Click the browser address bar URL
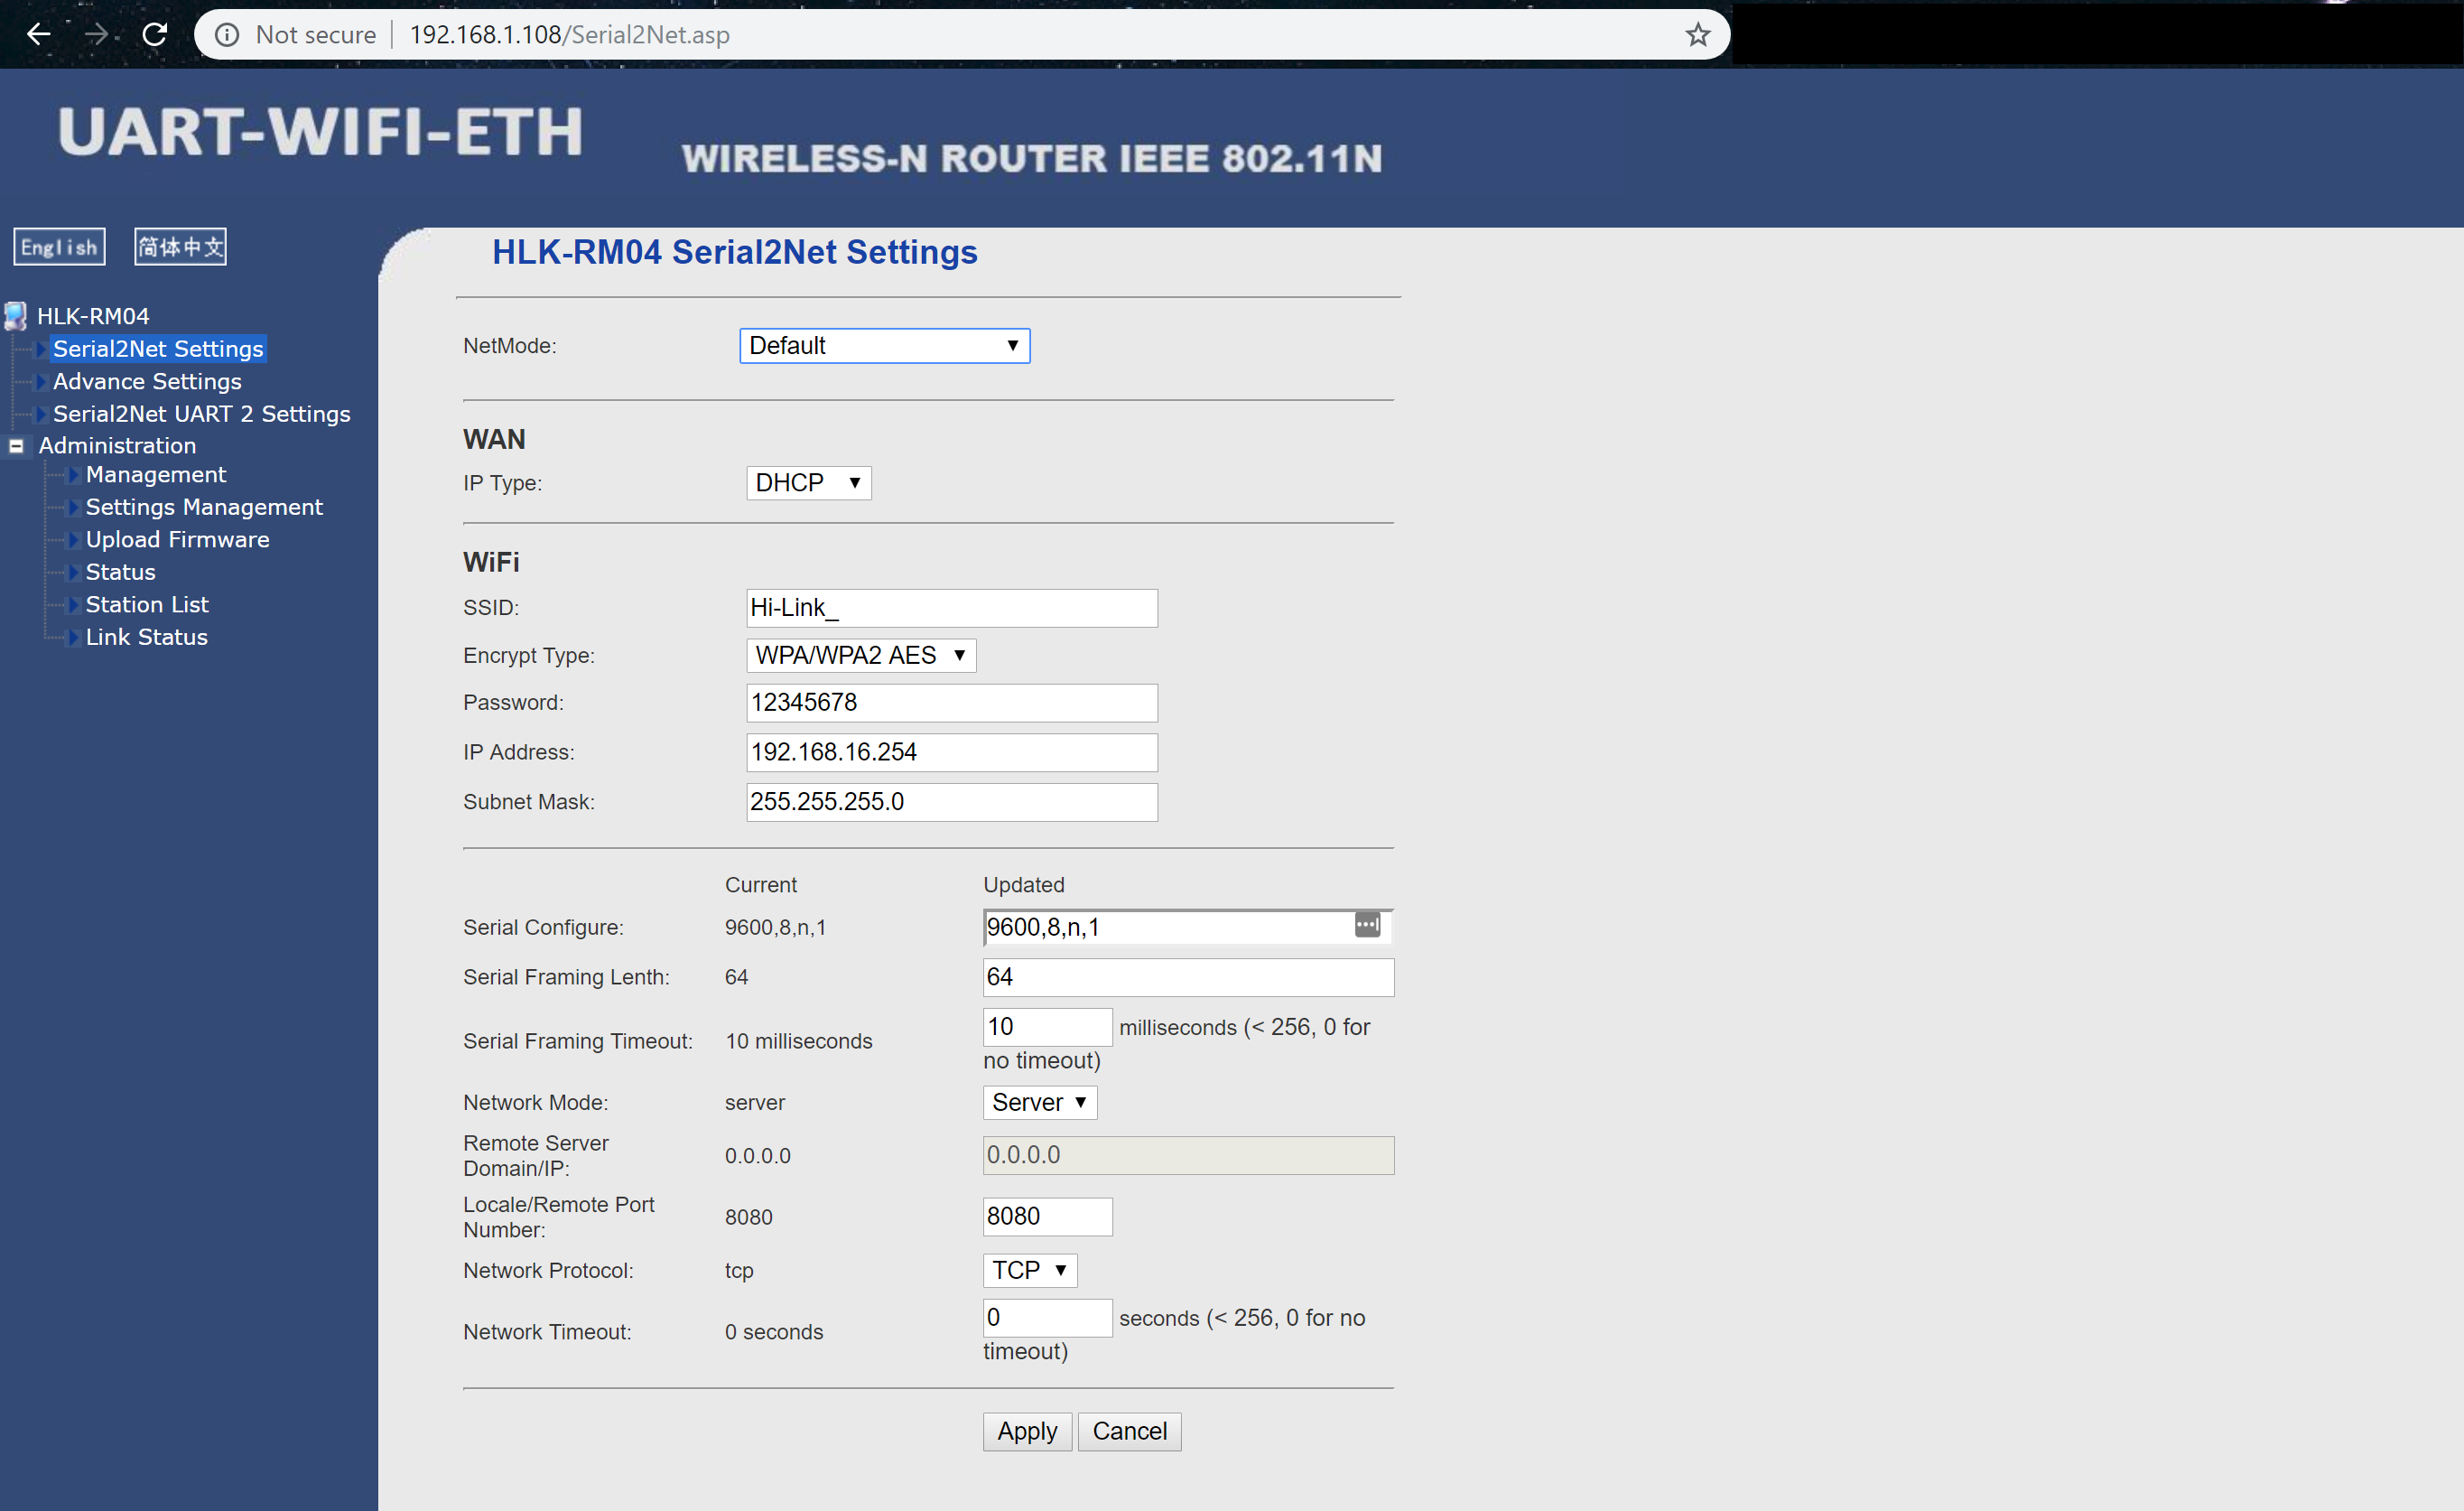Image resolution: width=2464 pixels, height=1511 pixels. point(570,35)
